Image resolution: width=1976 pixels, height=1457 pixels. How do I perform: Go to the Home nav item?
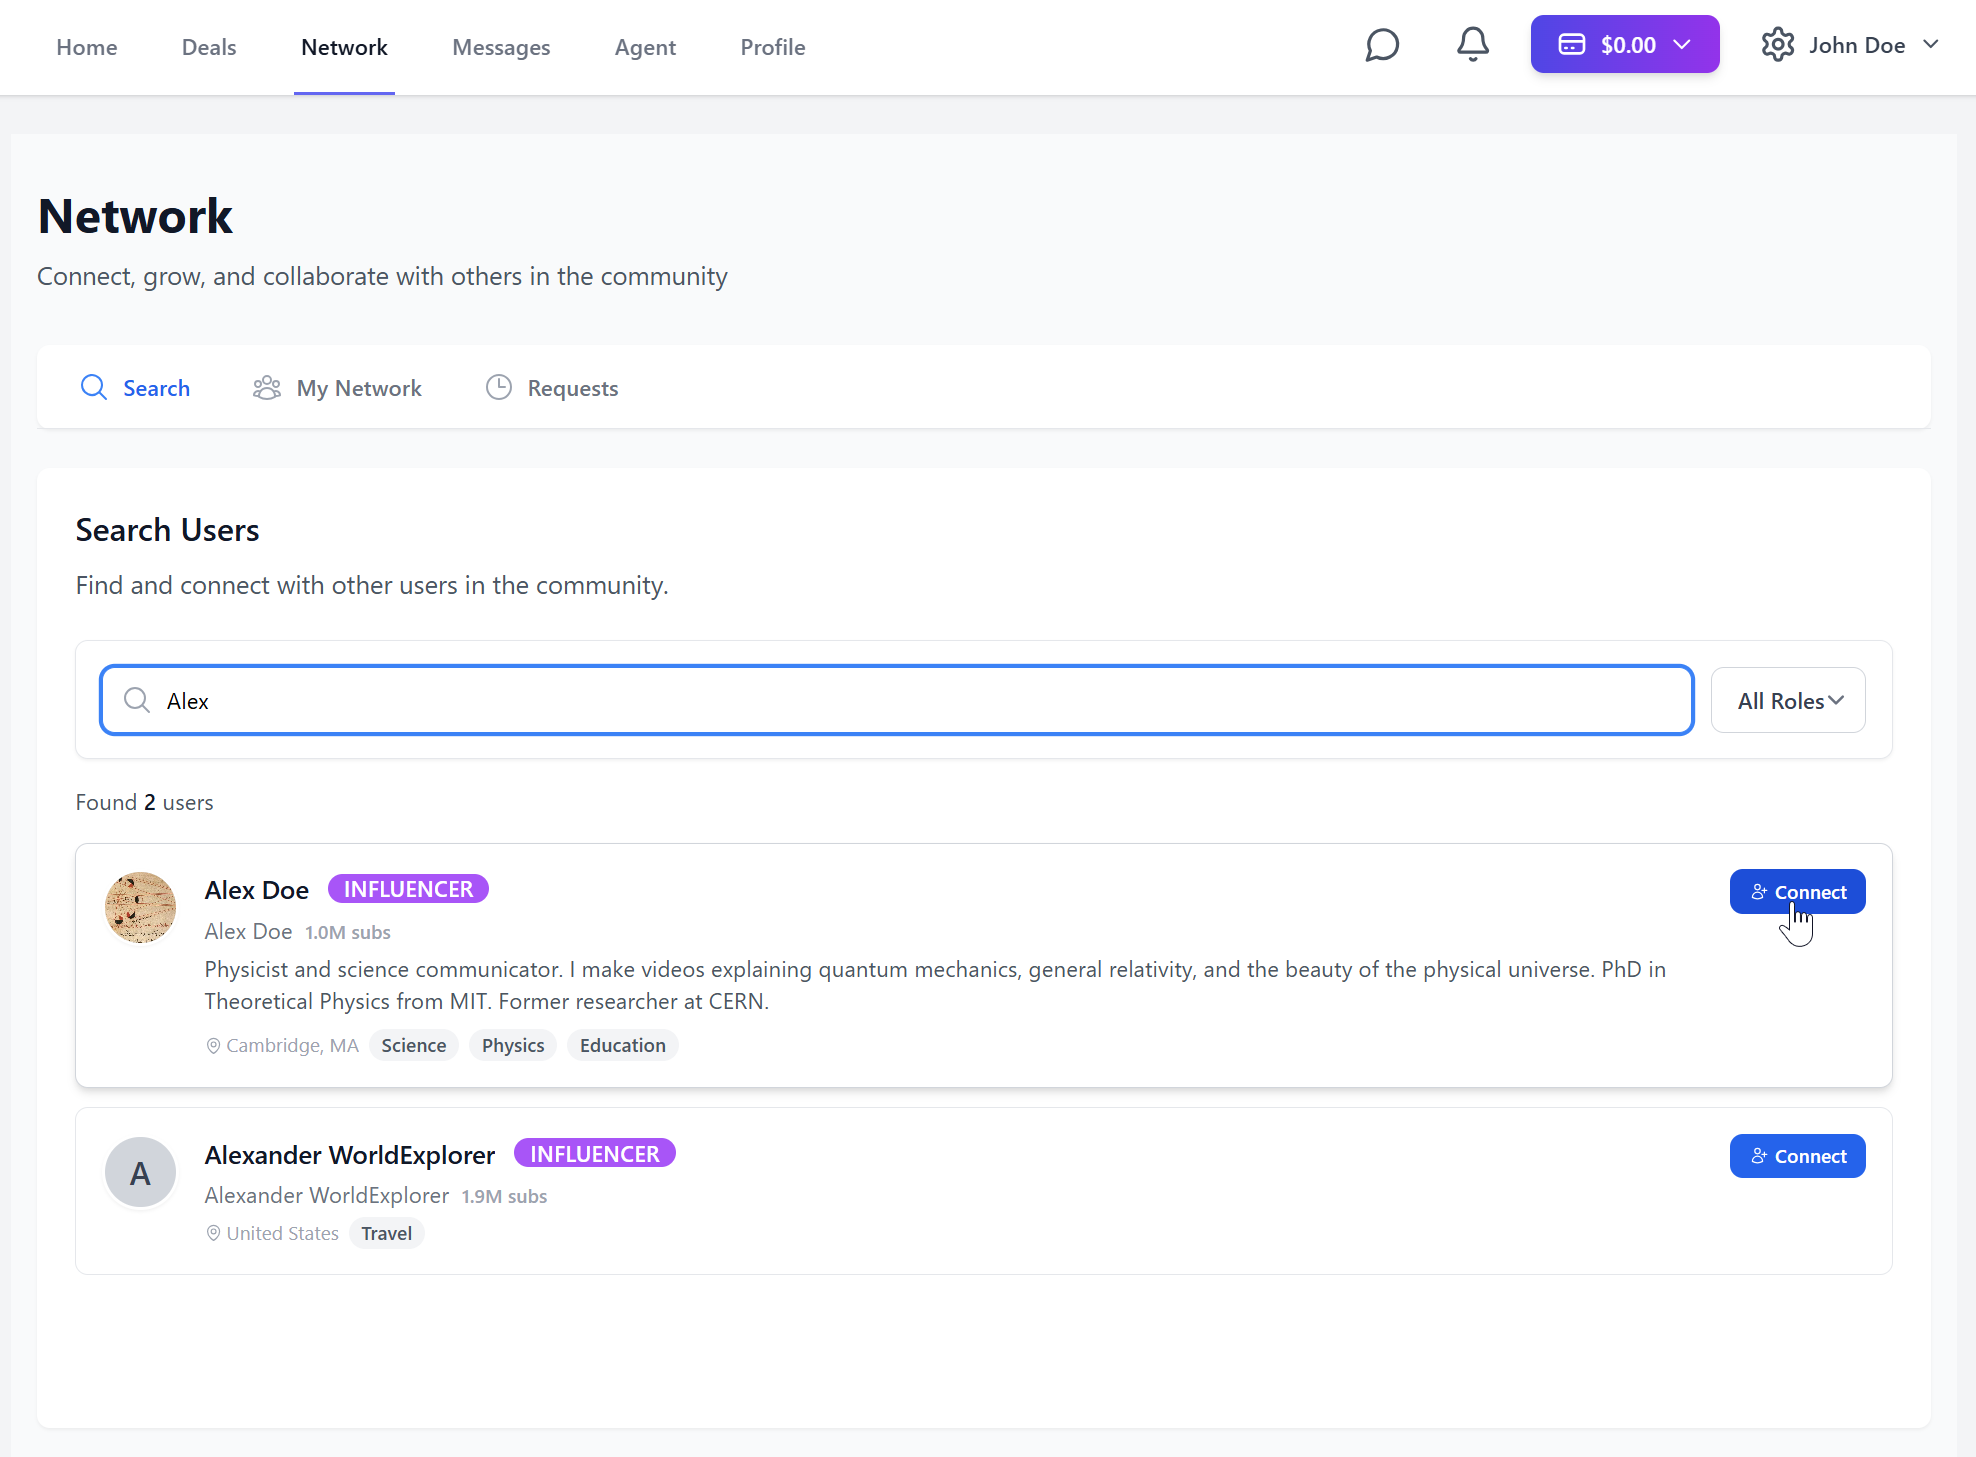(87, 47)
